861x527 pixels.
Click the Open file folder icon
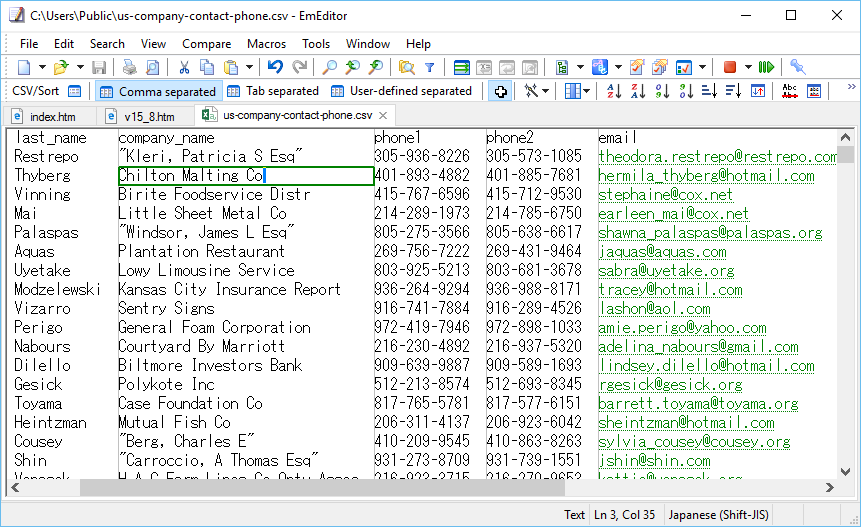(x=61, y=68)
